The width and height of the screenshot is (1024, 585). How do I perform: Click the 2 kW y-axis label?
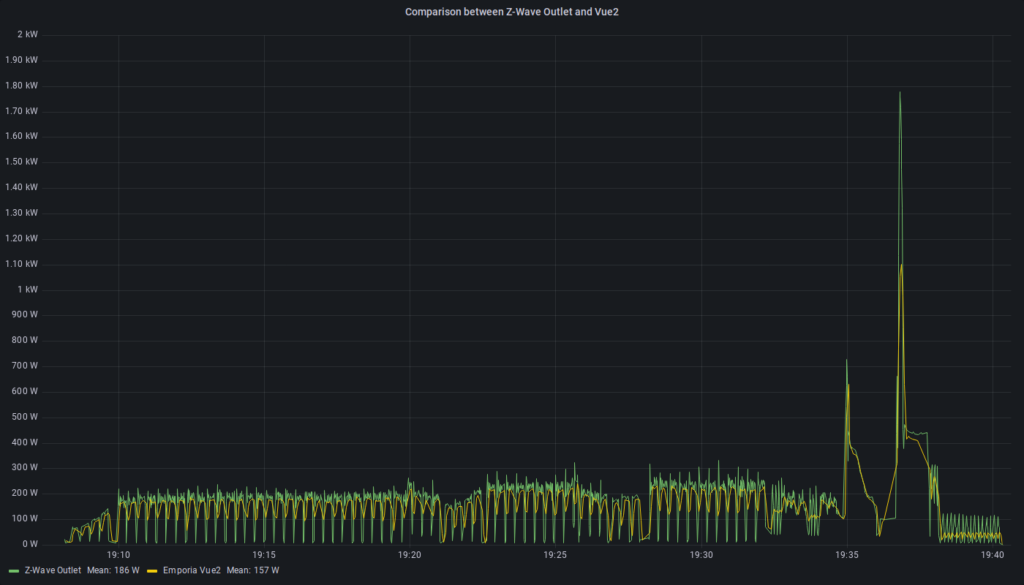point(27,34)
